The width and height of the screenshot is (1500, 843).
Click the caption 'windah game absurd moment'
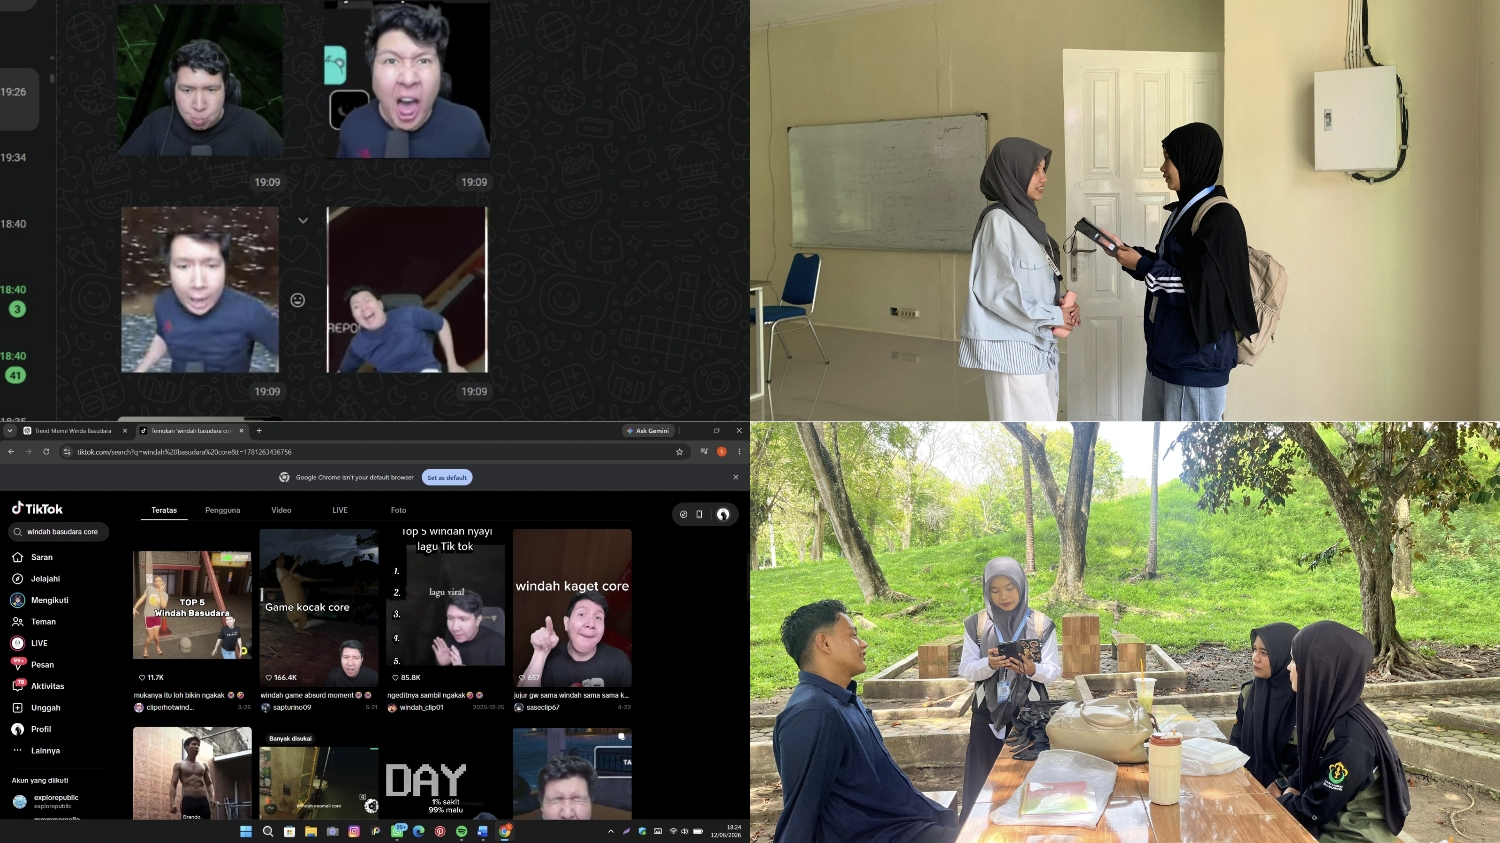(307, 695)
